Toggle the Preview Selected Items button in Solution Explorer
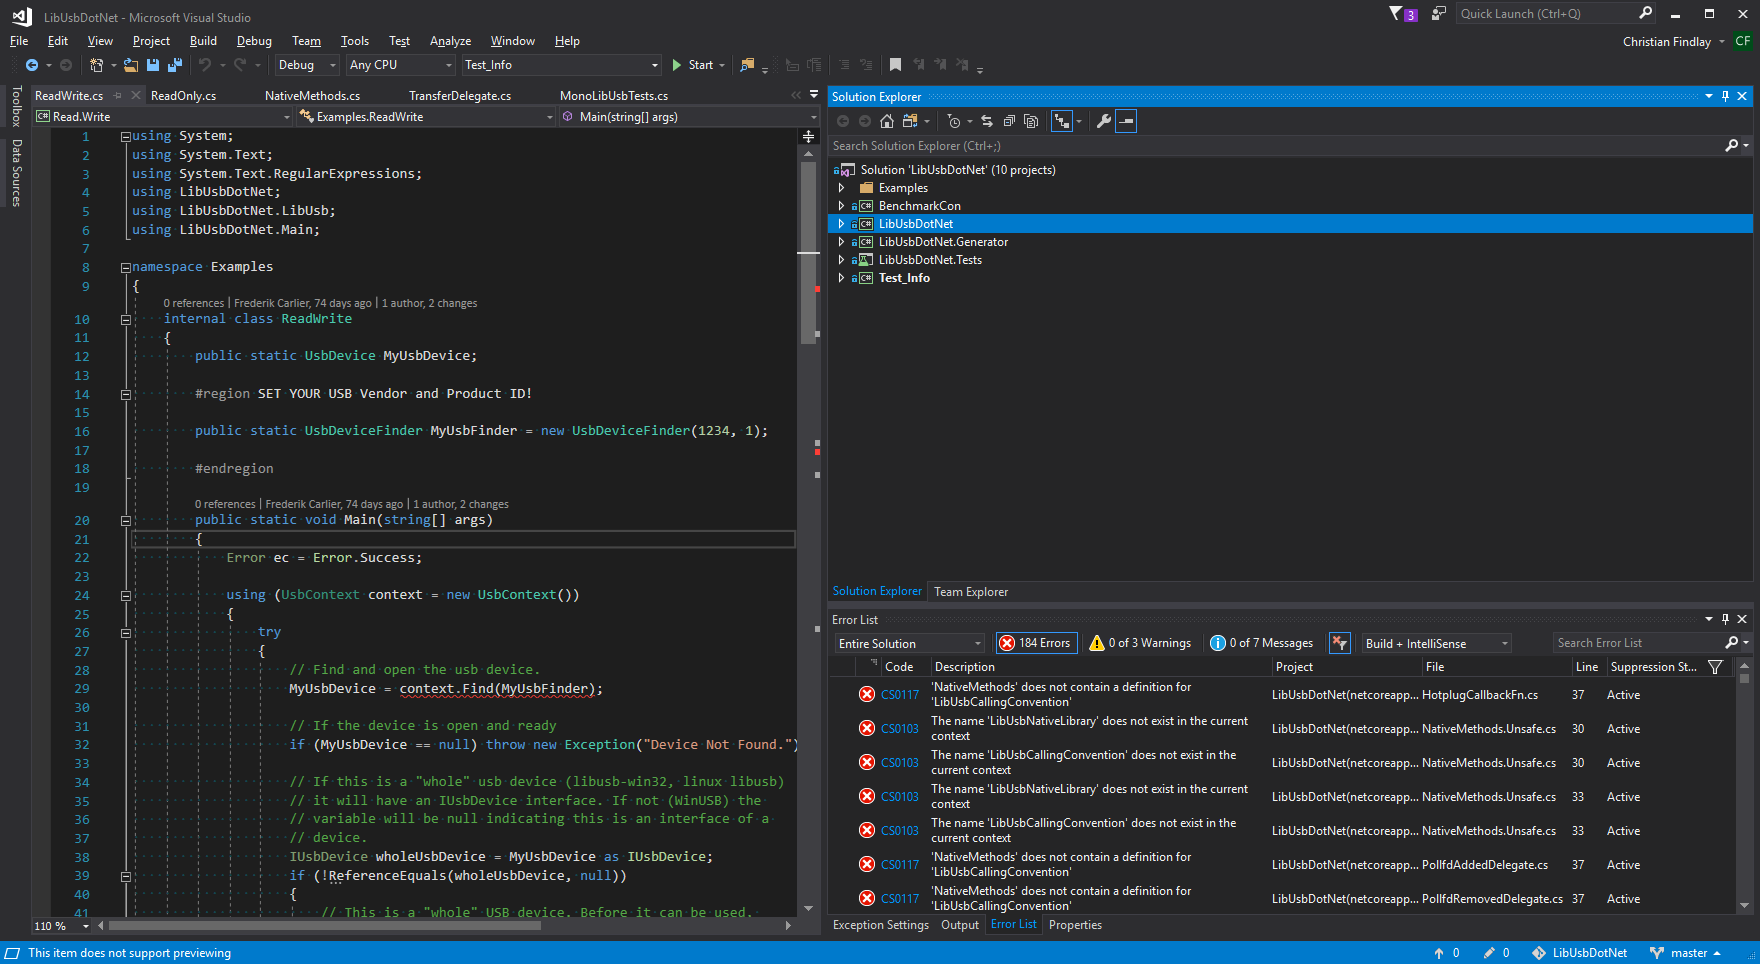1760x964 pixels. [1126, 121]
